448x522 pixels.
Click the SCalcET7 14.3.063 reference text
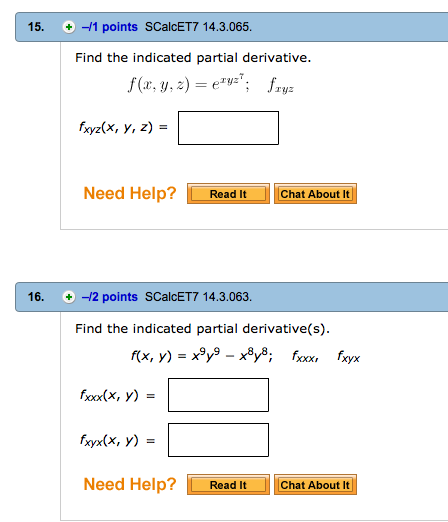(198, 297)
